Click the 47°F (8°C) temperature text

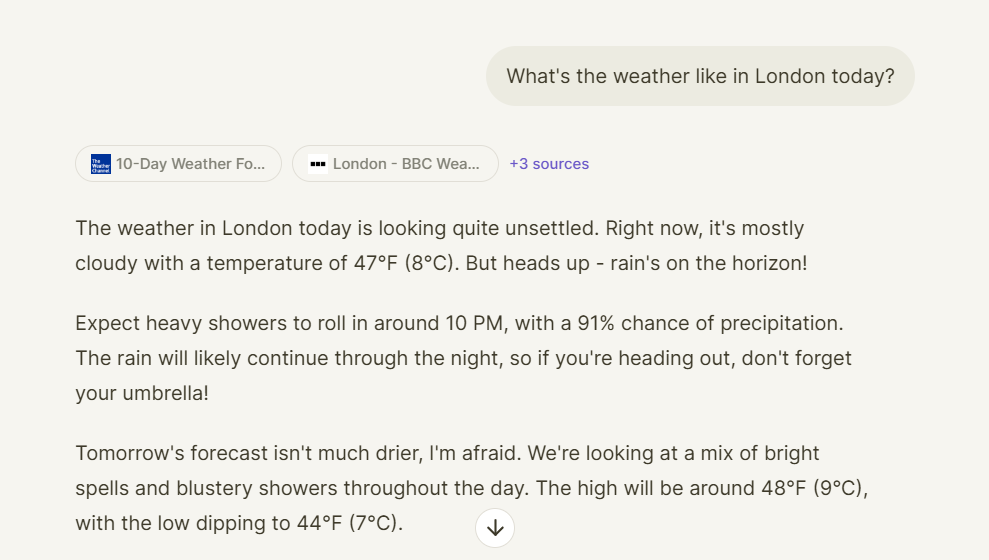tap(404, 263)
